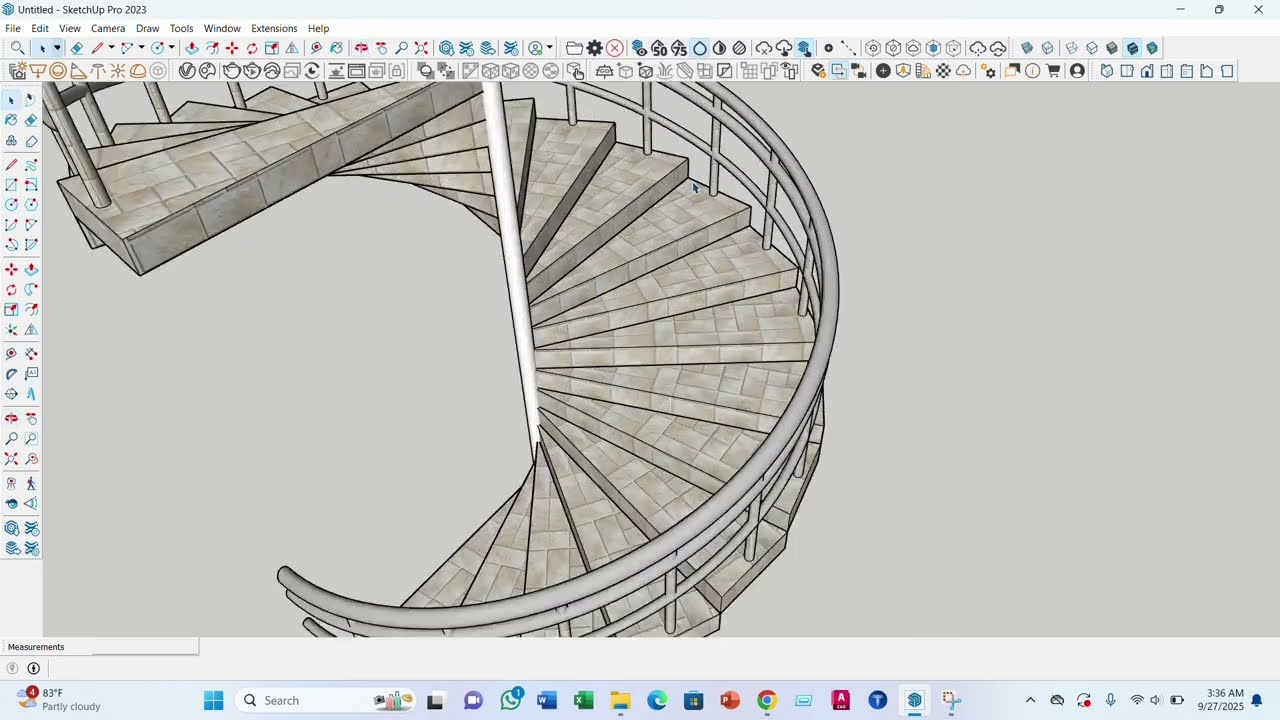1280x720 pixels.
Task: Open the Extensions menu
Action: (x=274, y=28)
